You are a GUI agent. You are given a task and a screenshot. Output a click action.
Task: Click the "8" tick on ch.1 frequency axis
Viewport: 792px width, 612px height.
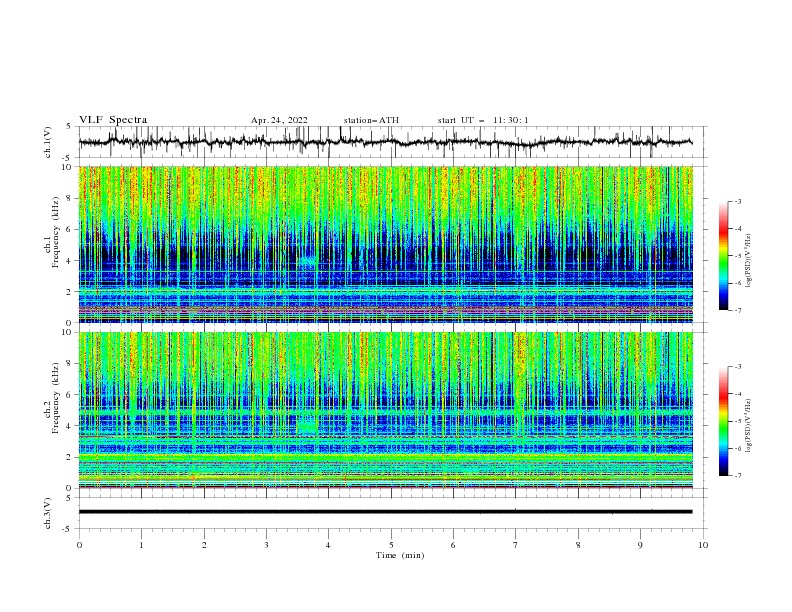(69, 198)
